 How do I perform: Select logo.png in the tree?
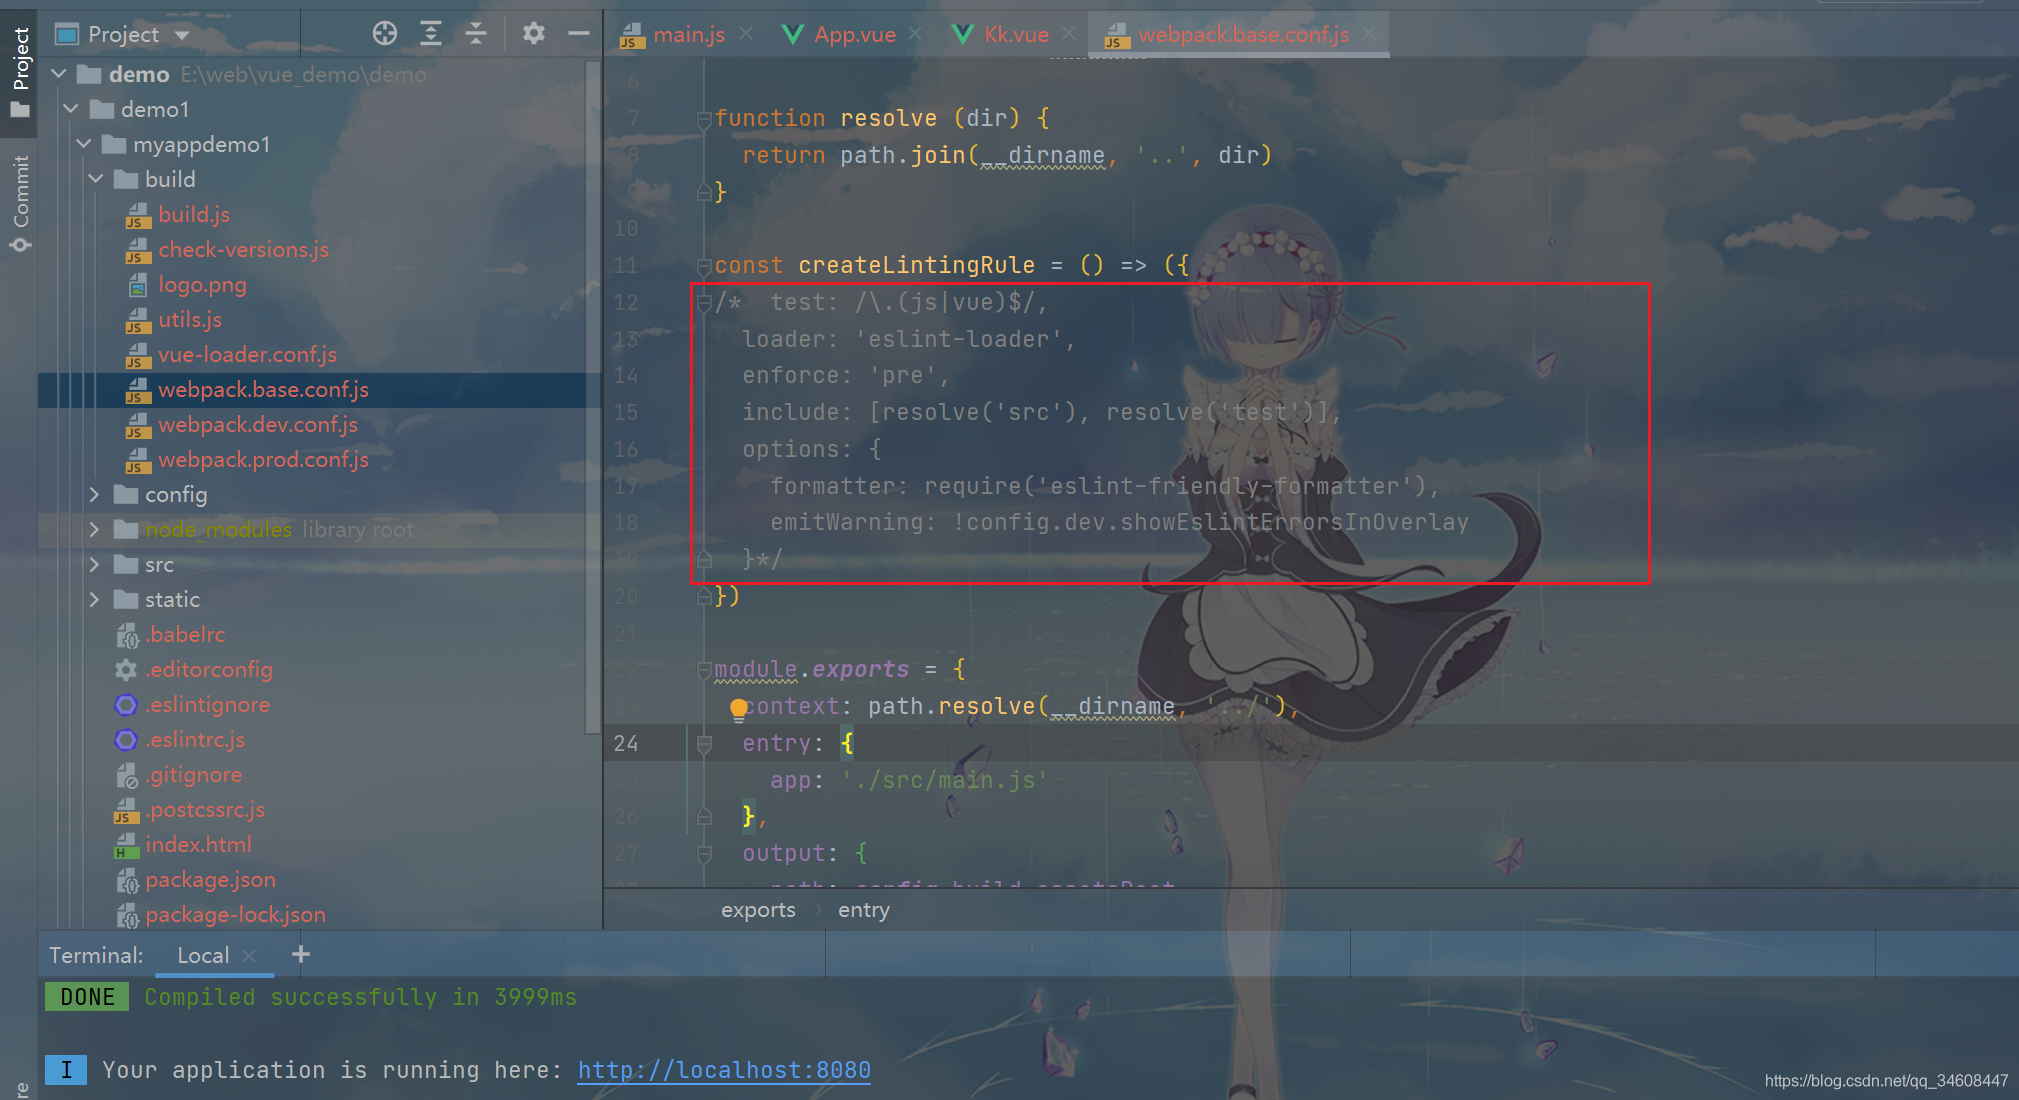tap(202, 284)
